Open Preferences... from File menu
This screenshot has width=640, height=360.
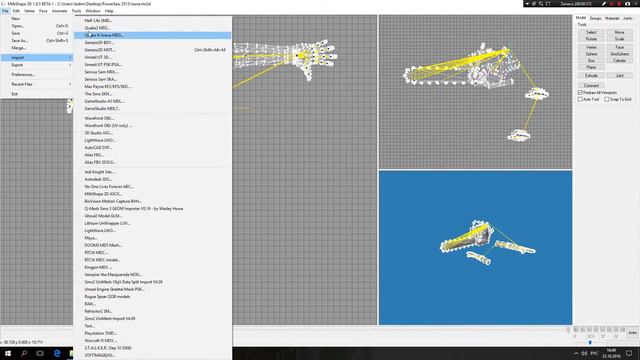coord(36,75)
